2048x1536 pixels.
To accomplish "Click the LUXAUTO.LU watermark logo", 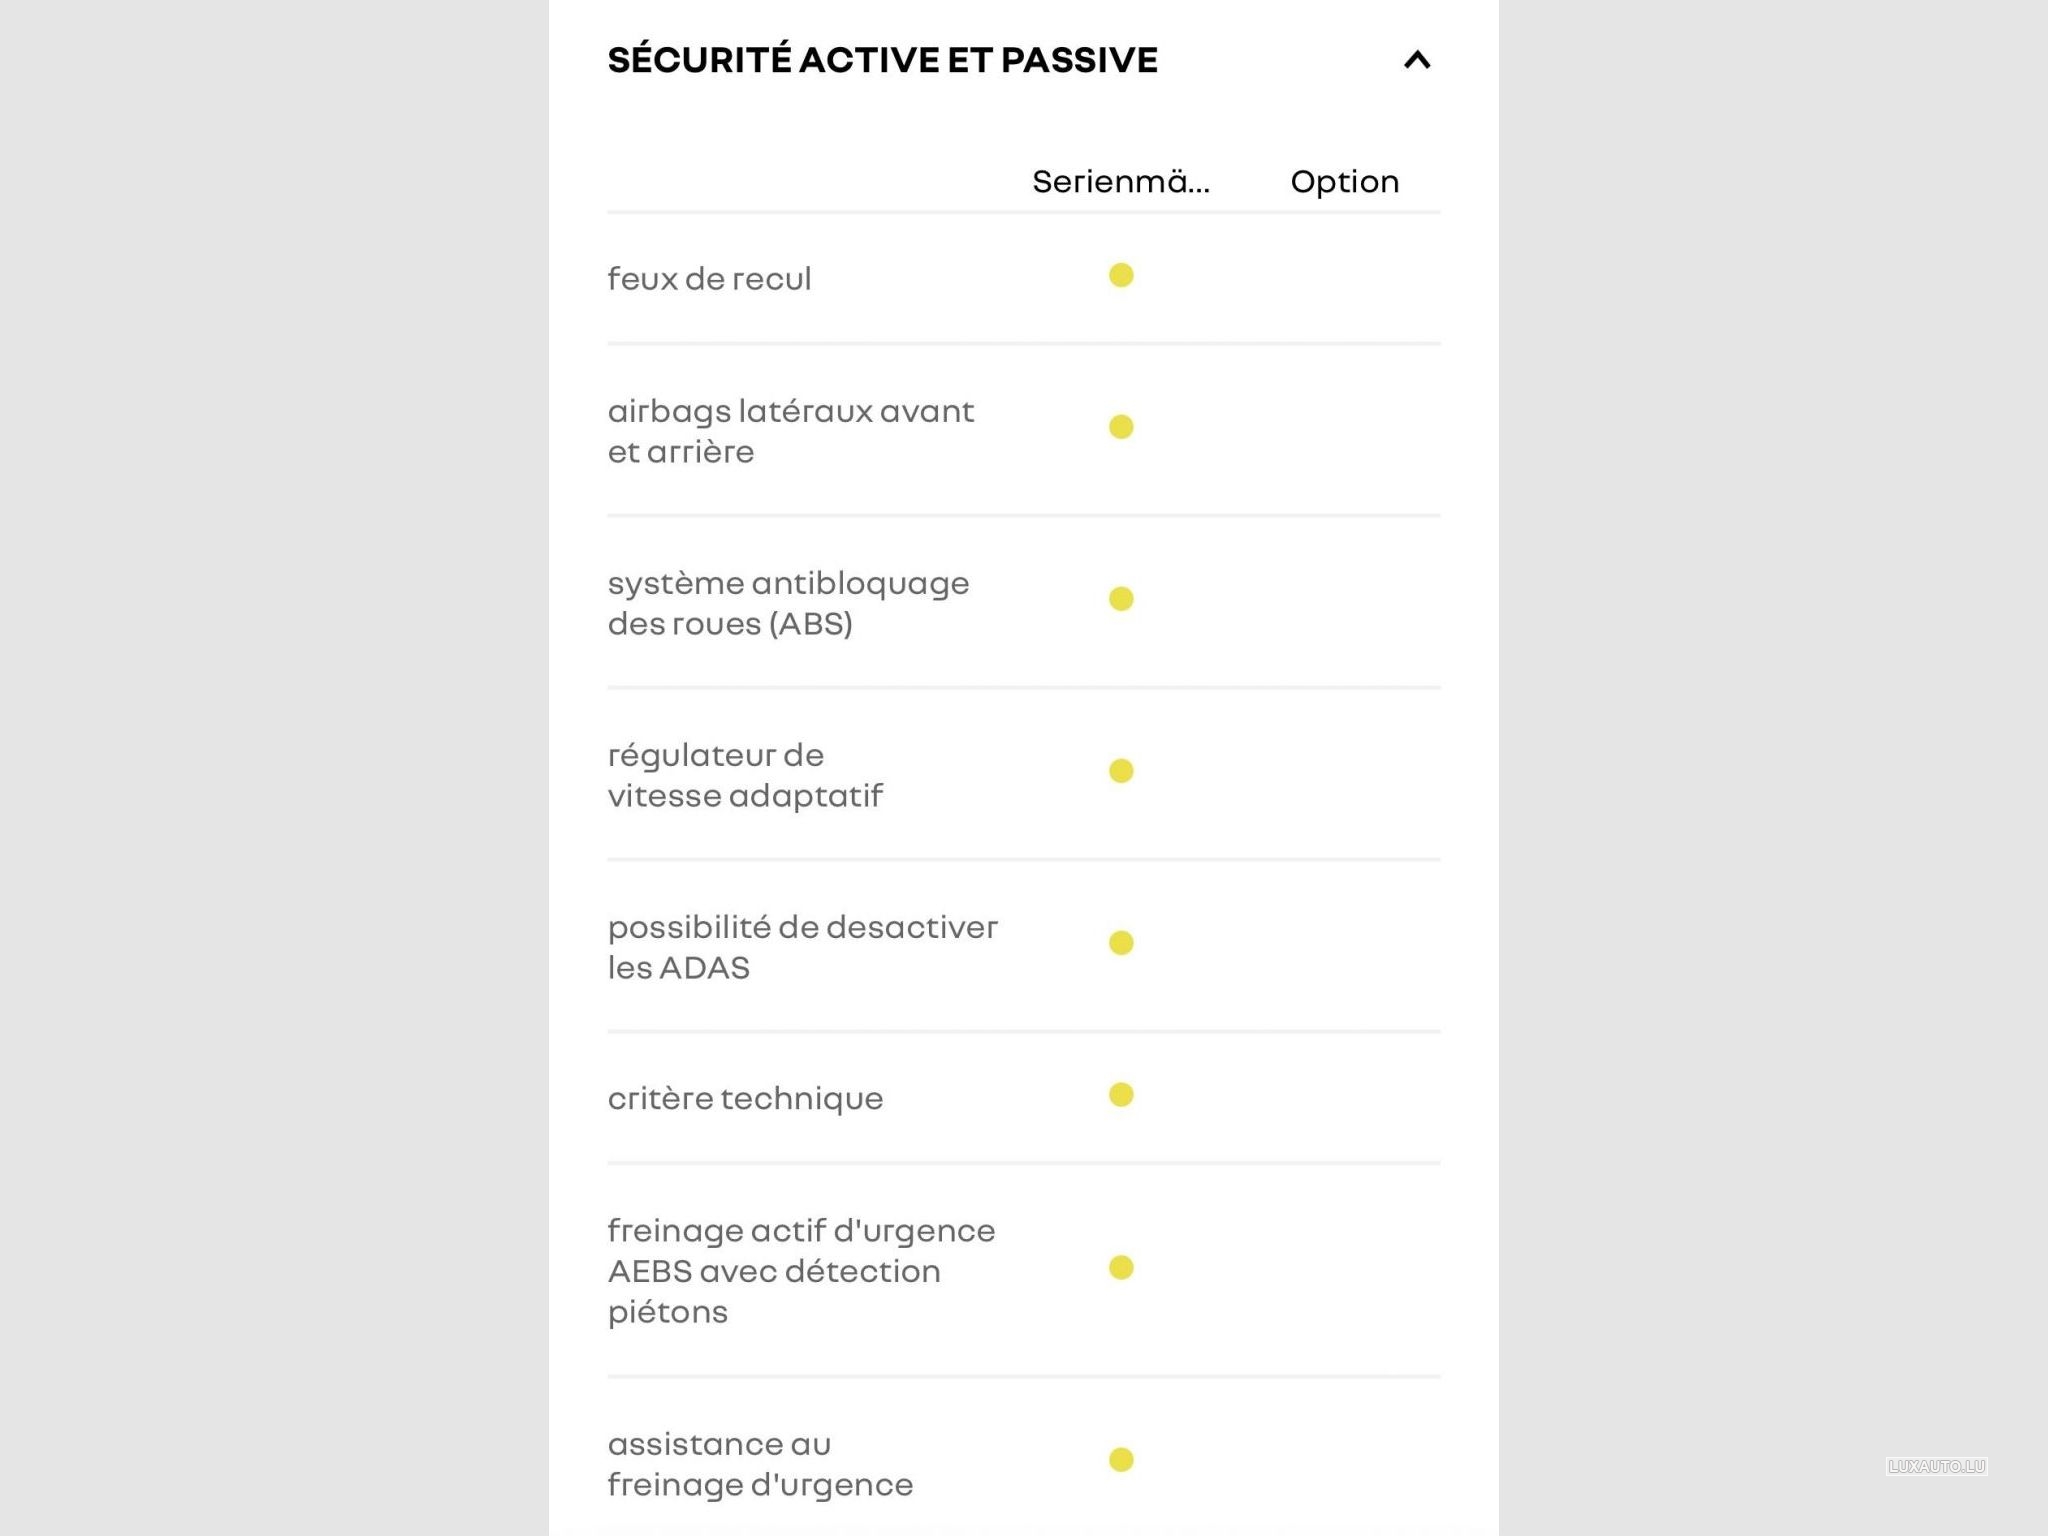I will [x=1936, y=1466].
